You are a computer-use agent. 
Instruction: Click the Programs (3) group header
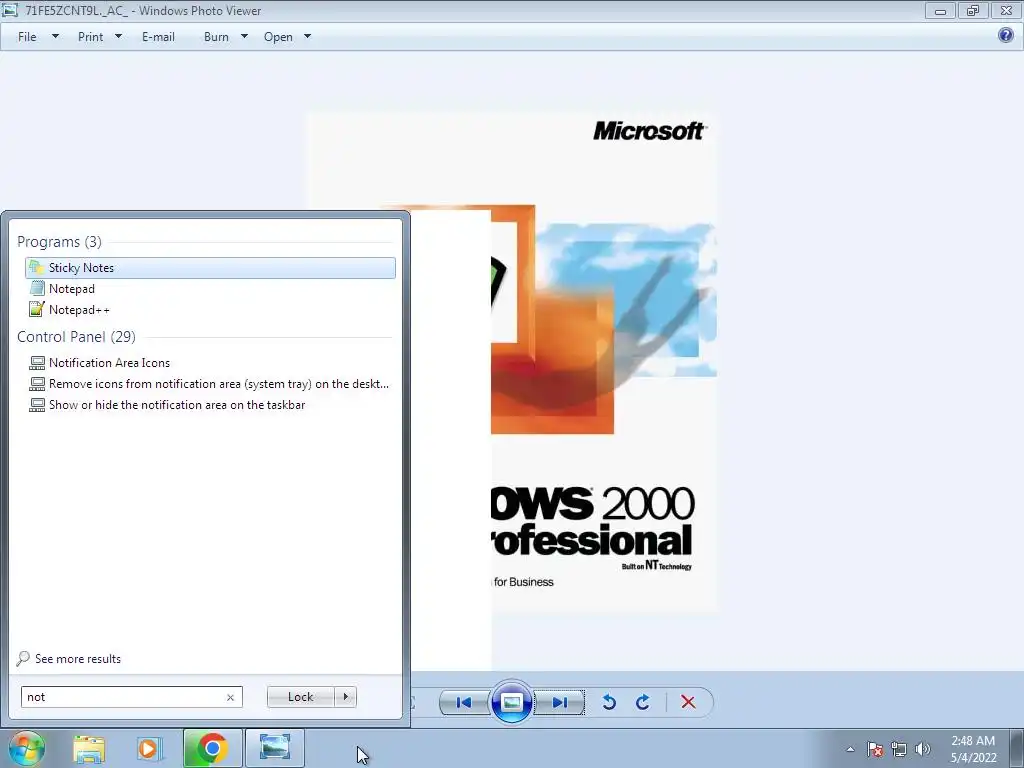coord(59,242)
